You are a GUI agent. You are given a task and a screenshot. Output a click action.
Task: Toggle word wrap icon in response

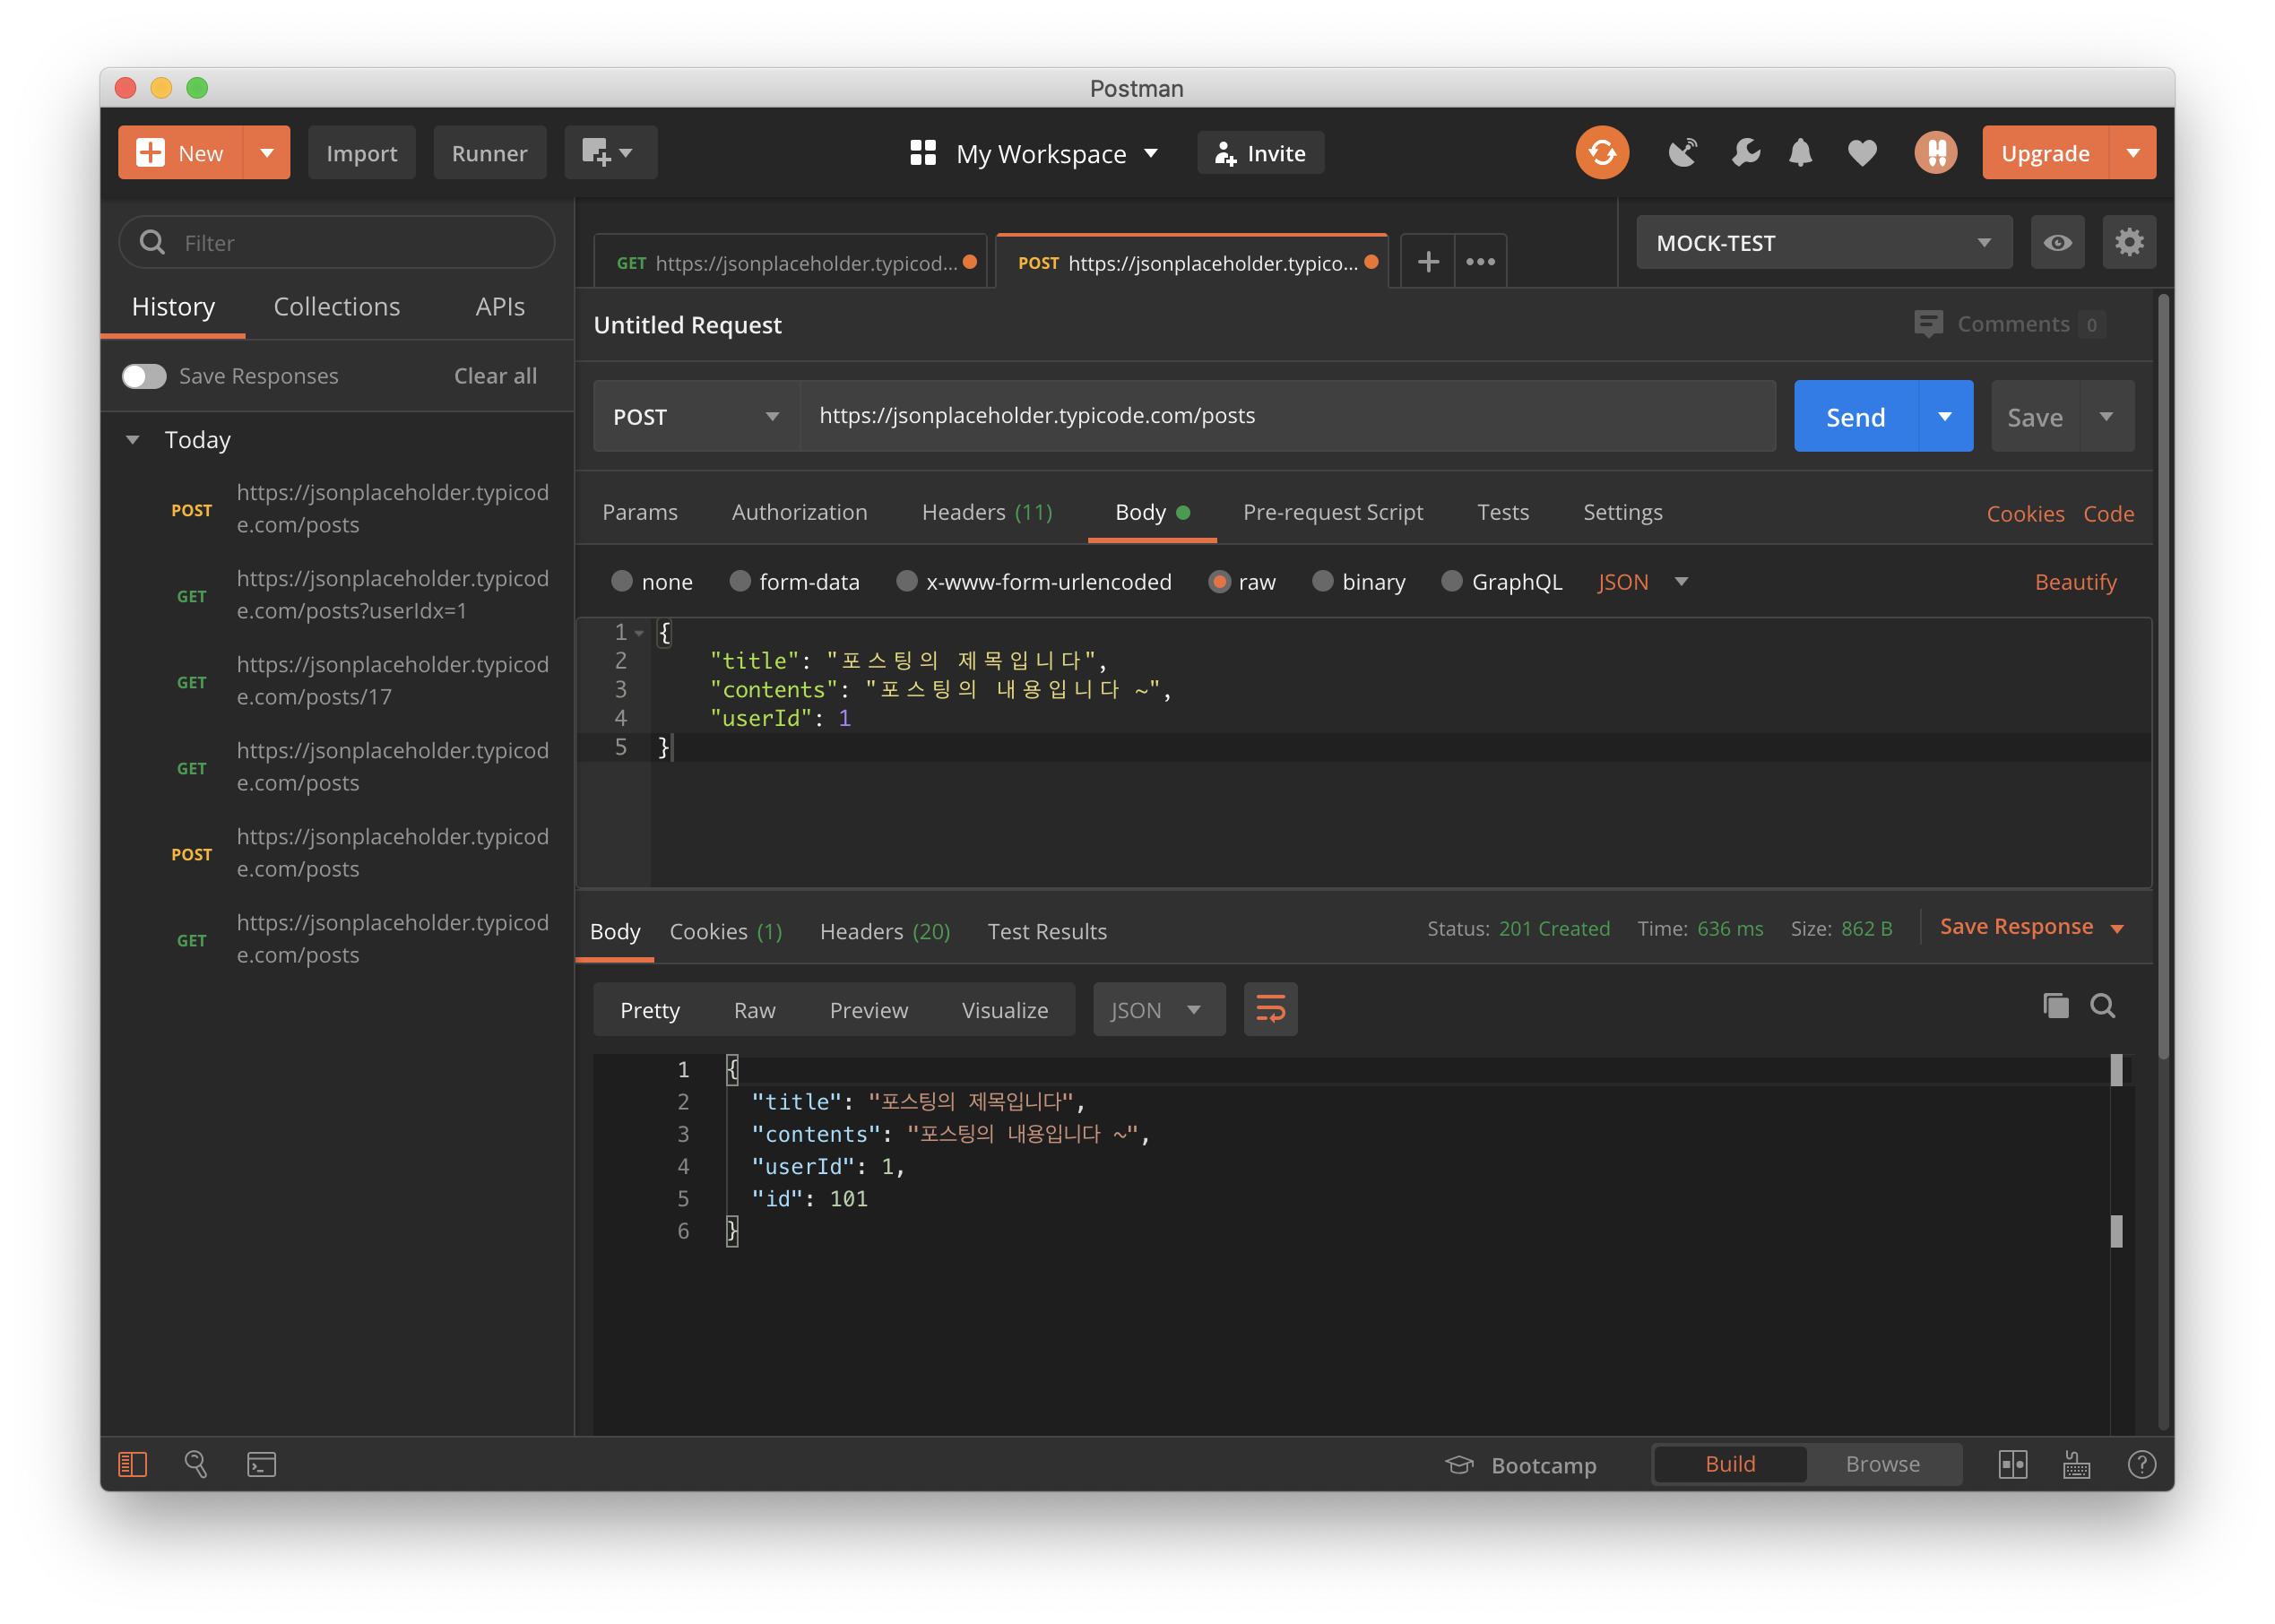click(1269, 1009)
